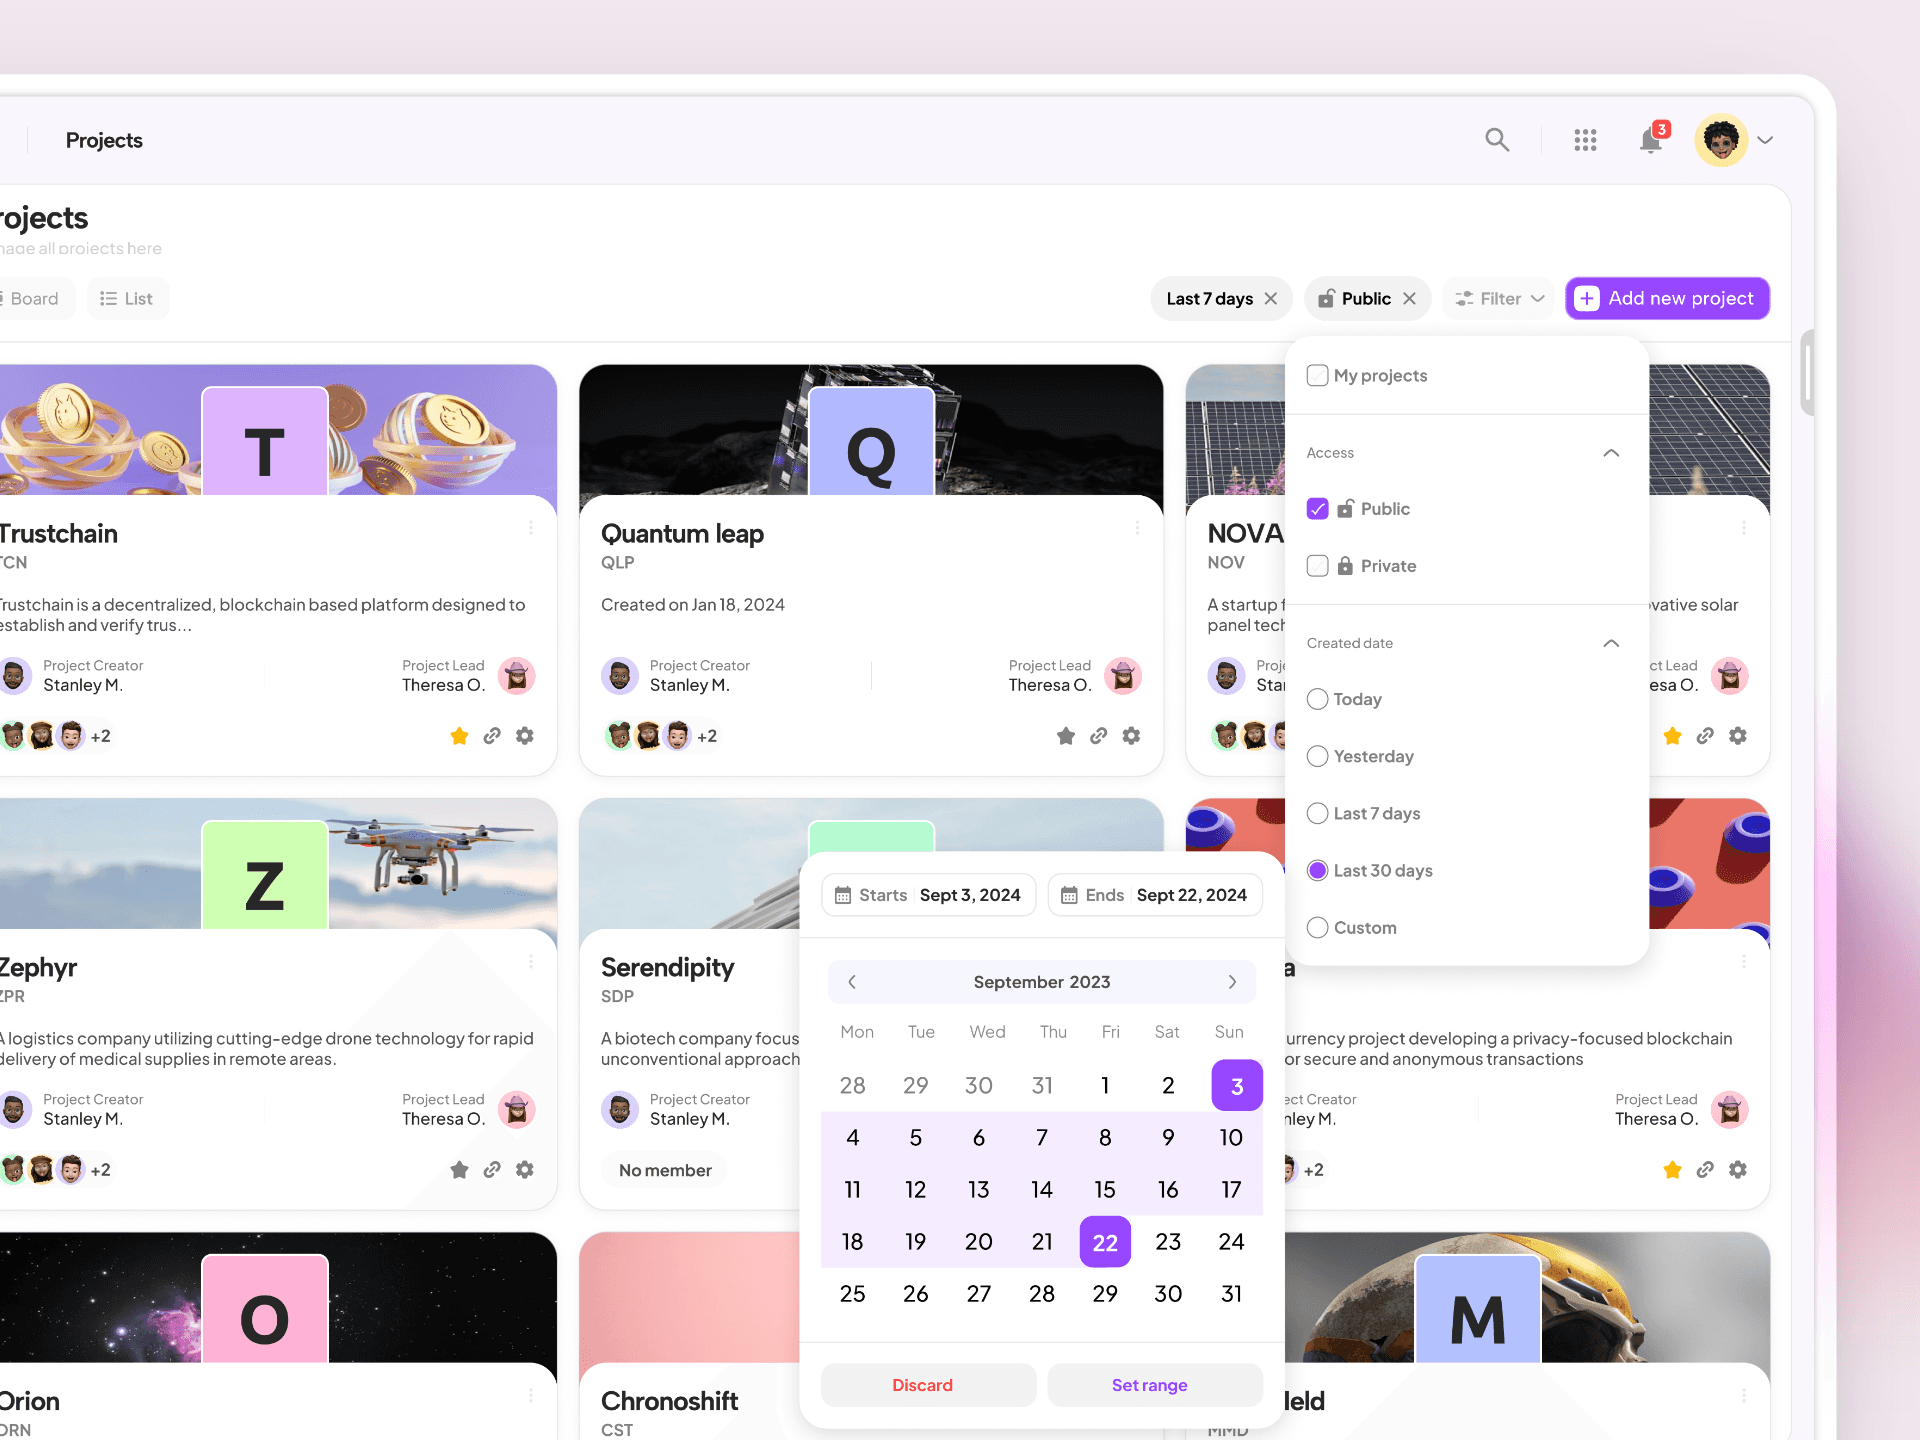
Task: Open the apps grid icon
Action: point(1585,140)
